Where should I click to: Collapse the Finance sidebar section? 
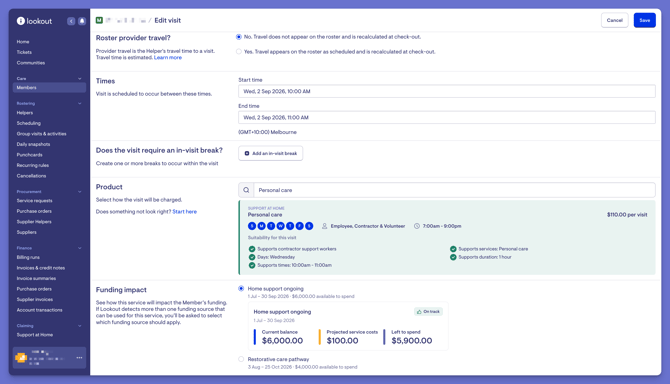[79, 248]
